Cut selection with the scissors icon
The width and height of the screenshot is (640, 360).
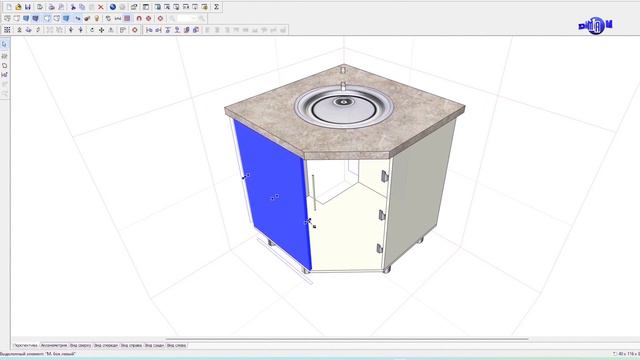coord(73,7)
